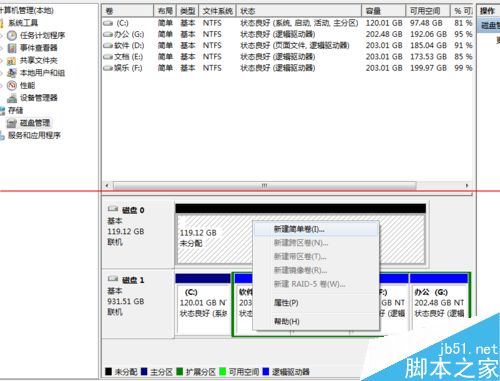Click the 192.06 GB free space cell
The image size is (500, 381).
click(428, 34)
